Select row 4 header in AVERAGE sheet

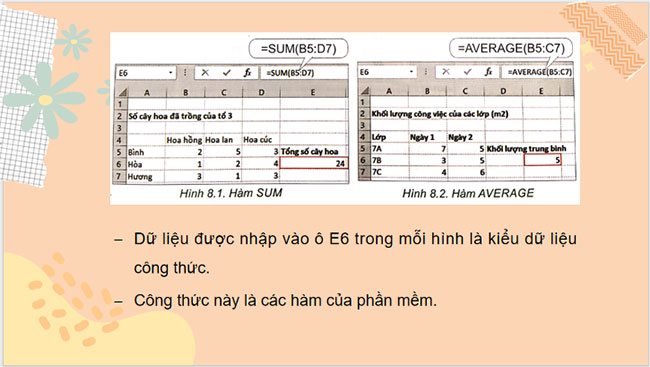363,137
